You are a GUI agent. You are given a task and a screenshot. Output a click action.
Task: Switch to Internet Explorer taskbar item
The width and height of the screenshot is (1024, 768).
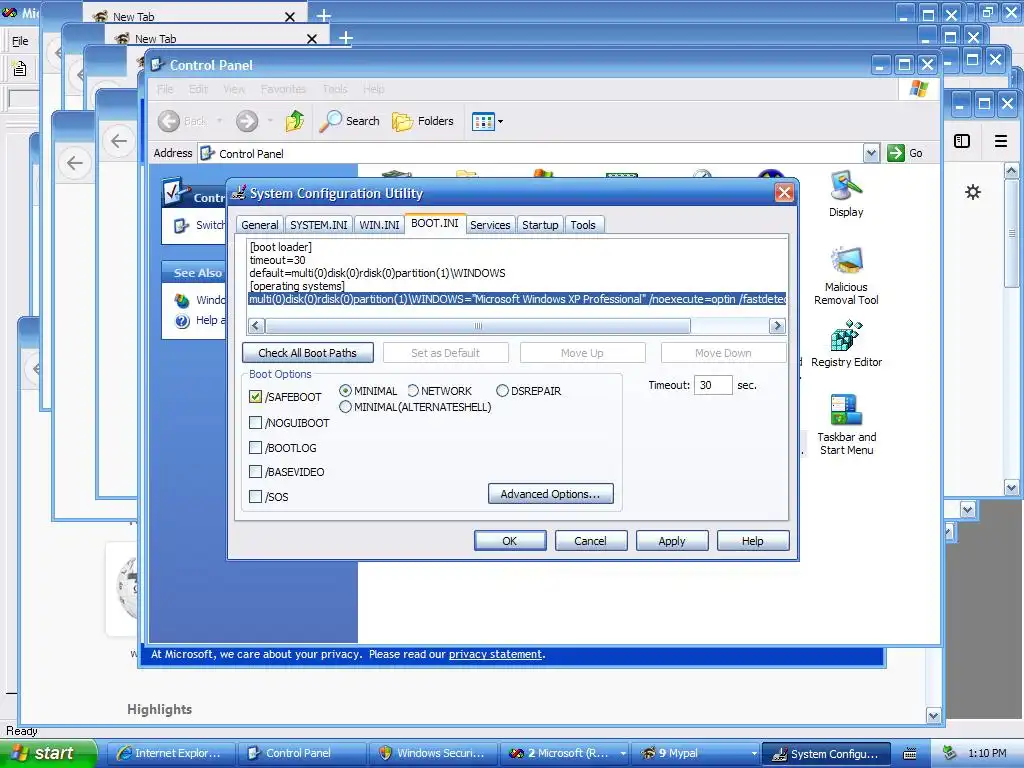(x=170, y=754)
